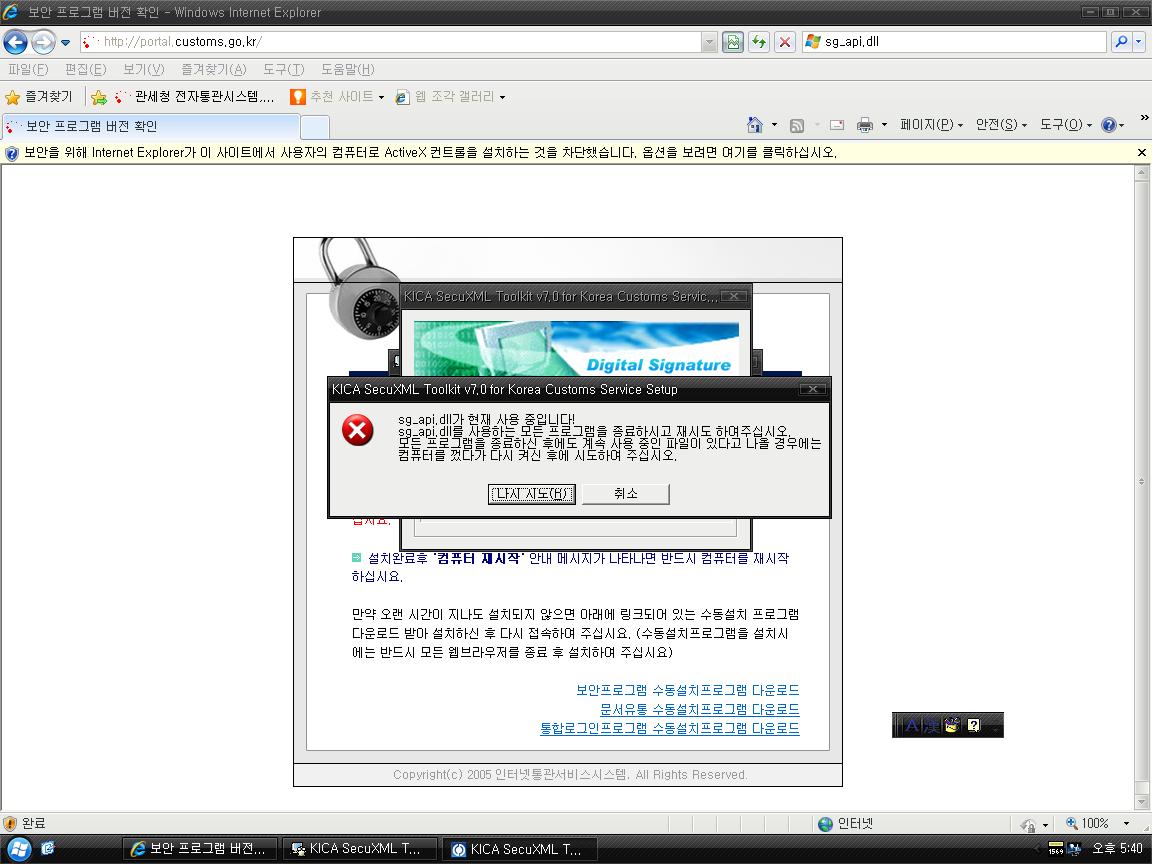Click the Read mail icon
The image size is (1152, 864).
click(837, 125)
